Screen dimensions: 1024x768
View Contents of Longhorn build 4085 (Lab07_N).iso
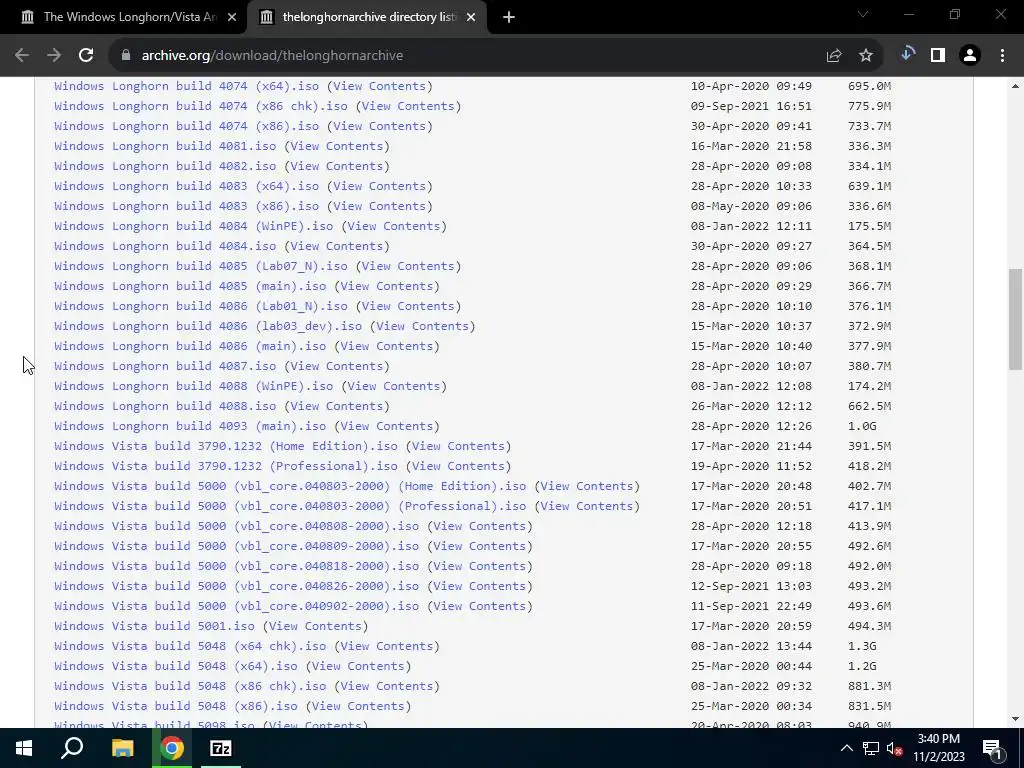408,266
